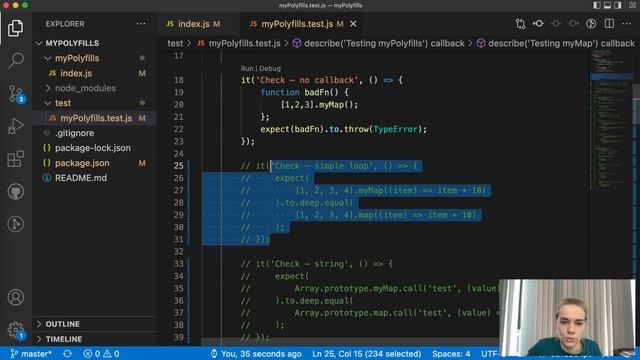The width and height of the screenshot is (640, 360).
Task: Open .gitignore file
Action: point(94,133)
